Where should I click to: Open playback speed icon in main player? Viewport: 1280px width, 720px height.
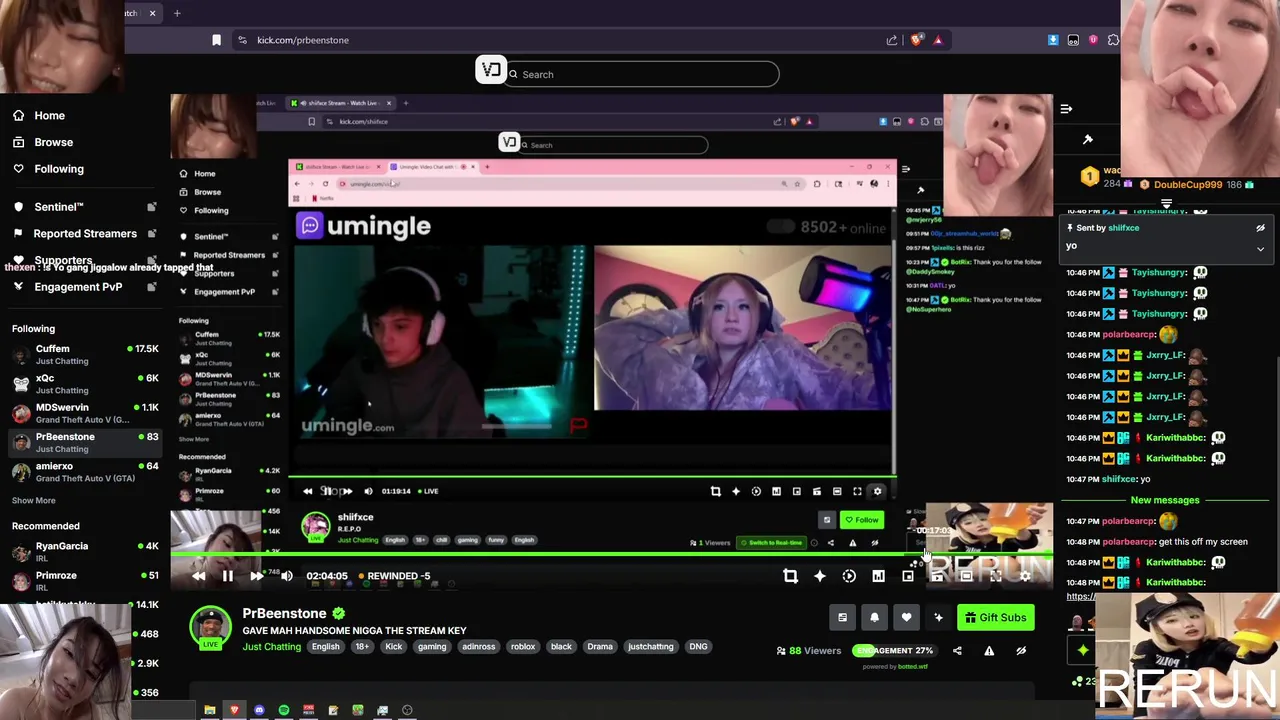(x=849, y=576)
